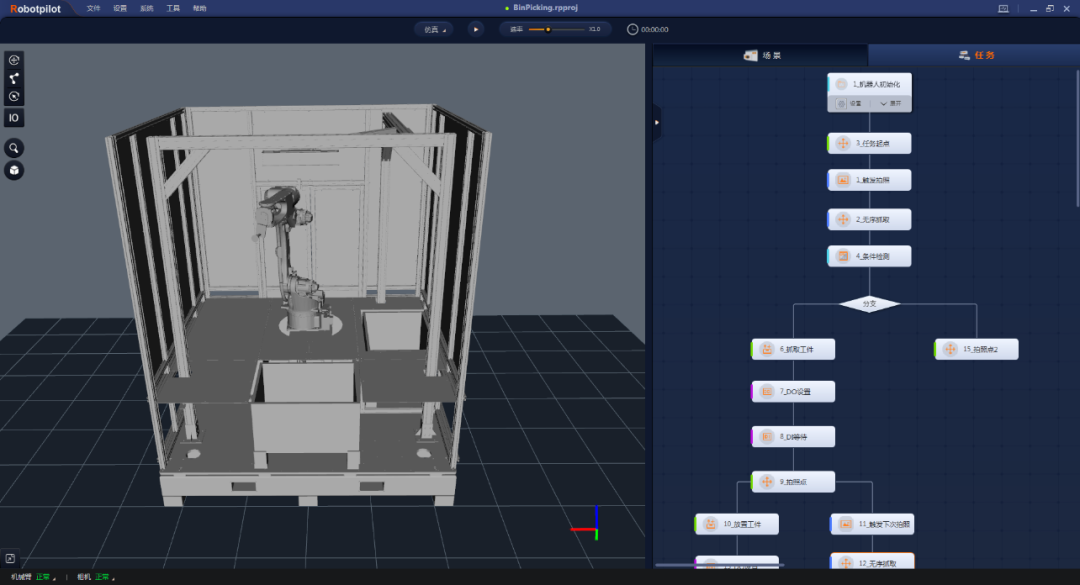Click the gear settings icon in node 1
The height and width of the screenshot is (585, 1080).
tap(841, 103)
